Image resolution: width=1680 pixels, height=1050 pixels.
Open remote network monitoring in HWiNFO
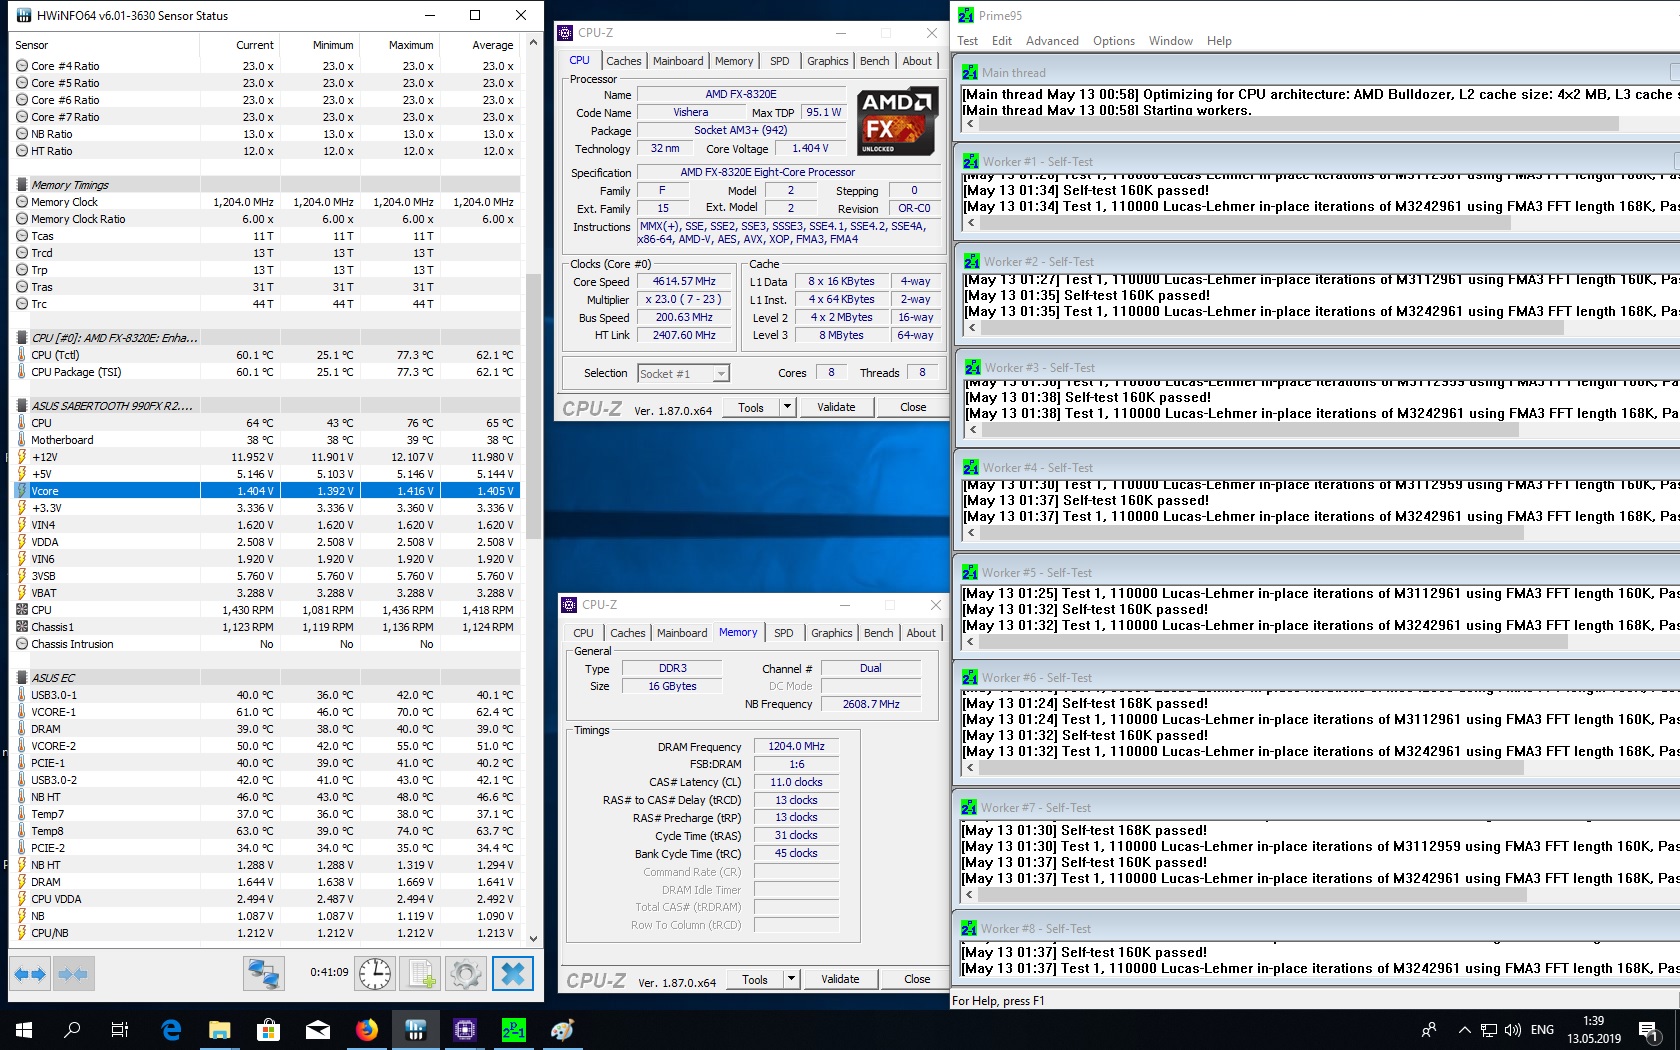coord(264,973)
